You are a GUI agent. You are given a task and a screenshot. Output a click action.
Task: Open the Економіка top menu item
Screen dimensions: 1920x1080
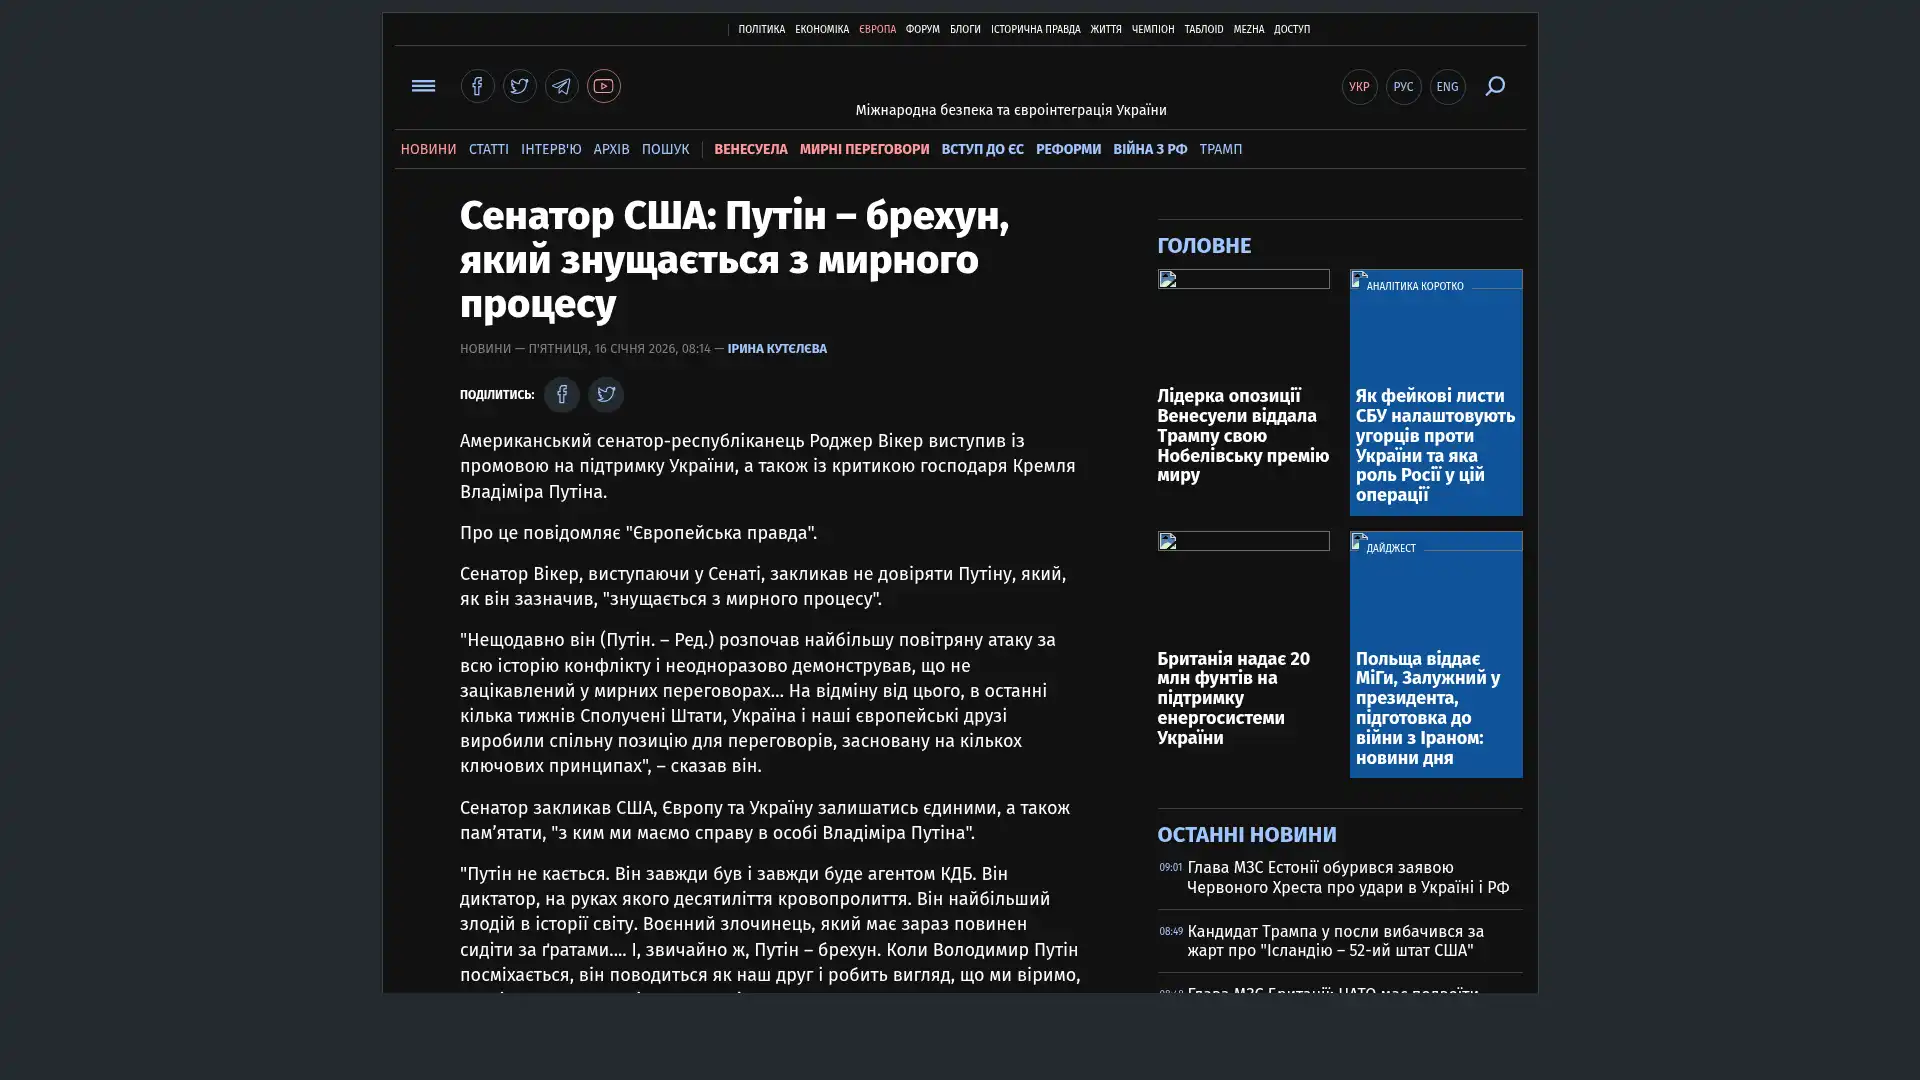(821, 30)
